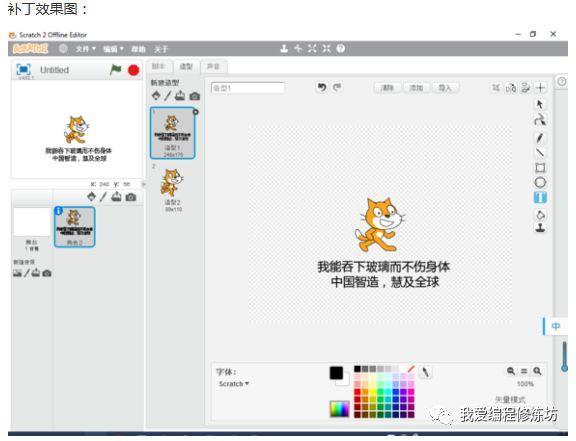This screenshot has height=441, width=576.
Task: Set costume center crosshair icon
Action: (540, 87)
